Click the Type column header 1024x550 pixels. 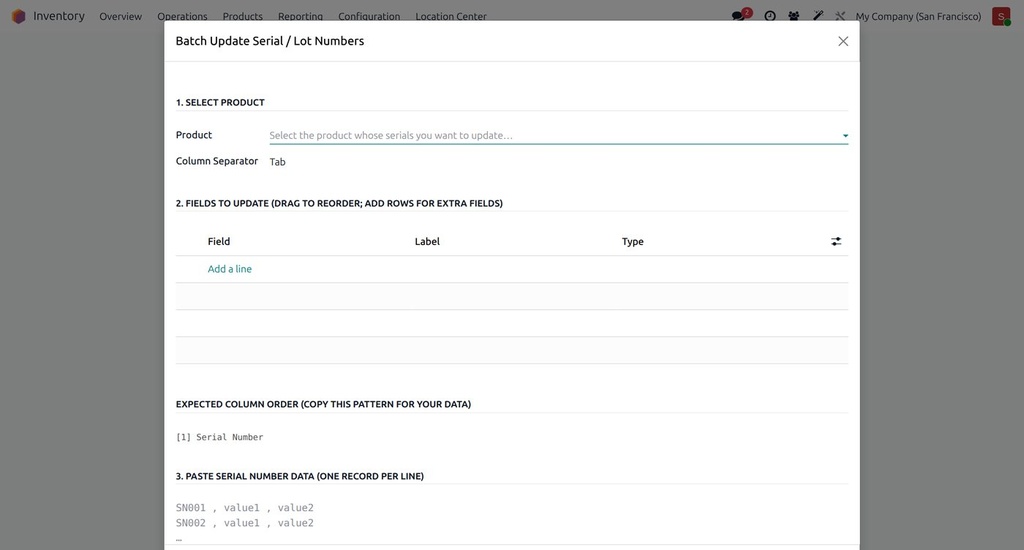[x=632, y=241]
